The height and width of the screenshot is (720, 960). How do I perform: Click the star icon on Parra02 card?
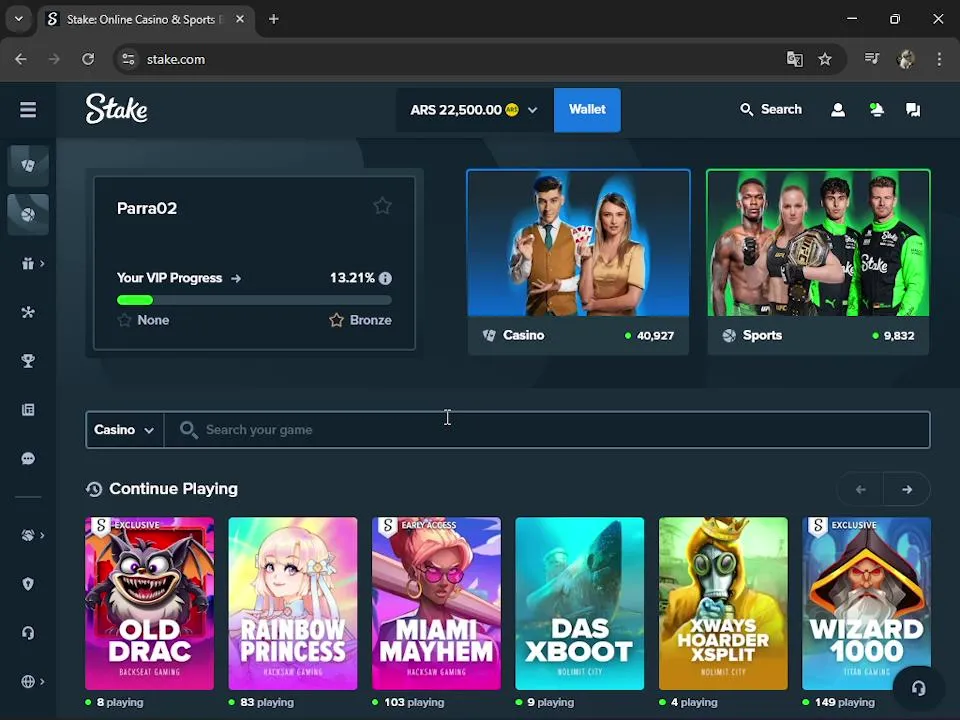[382, 206]
